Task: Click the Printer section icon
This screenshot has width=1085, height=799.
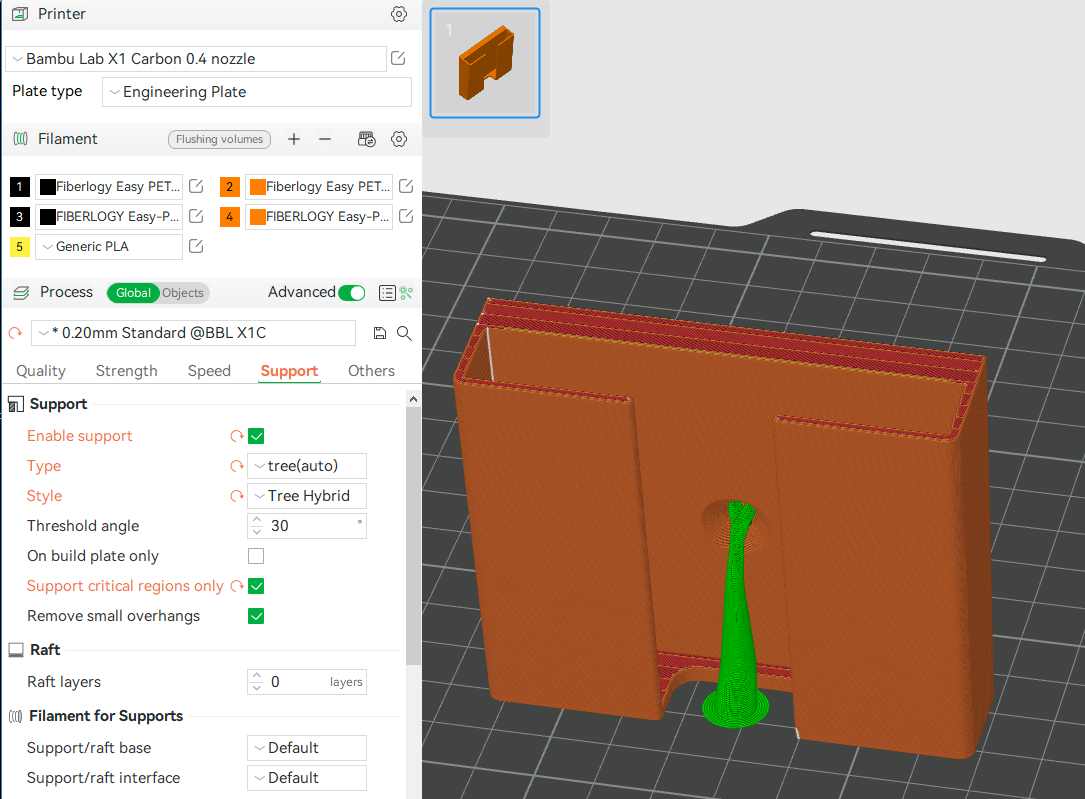Action: (21, 14)
